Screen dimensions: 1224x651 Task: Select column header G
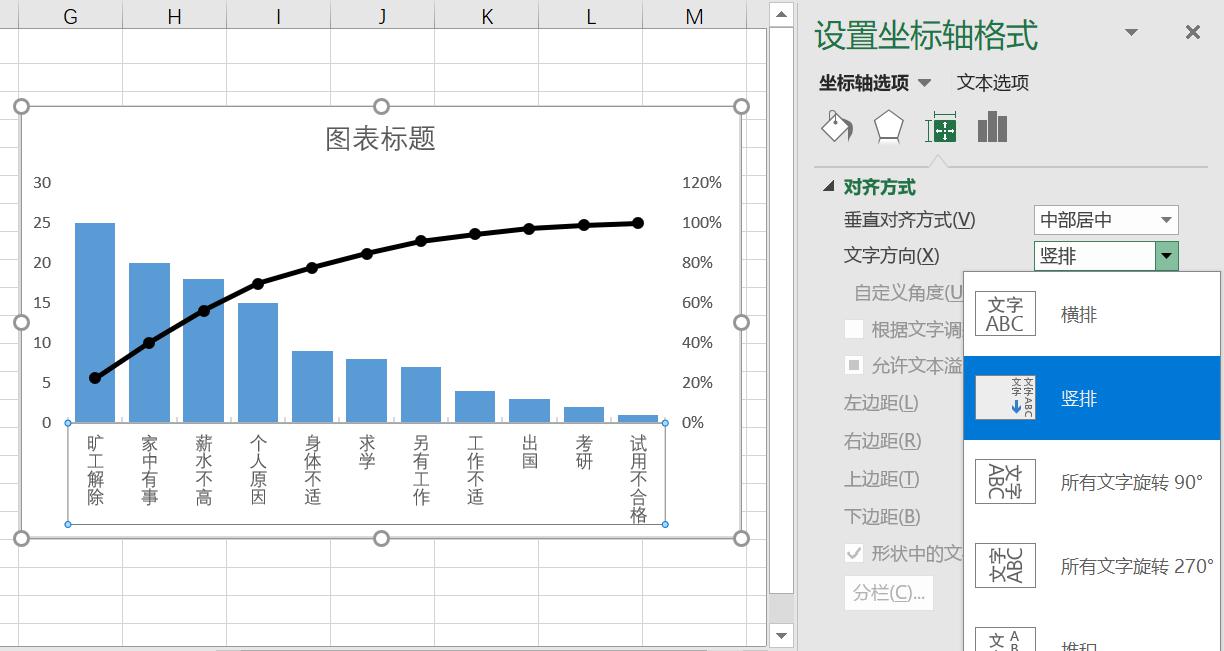70,16
